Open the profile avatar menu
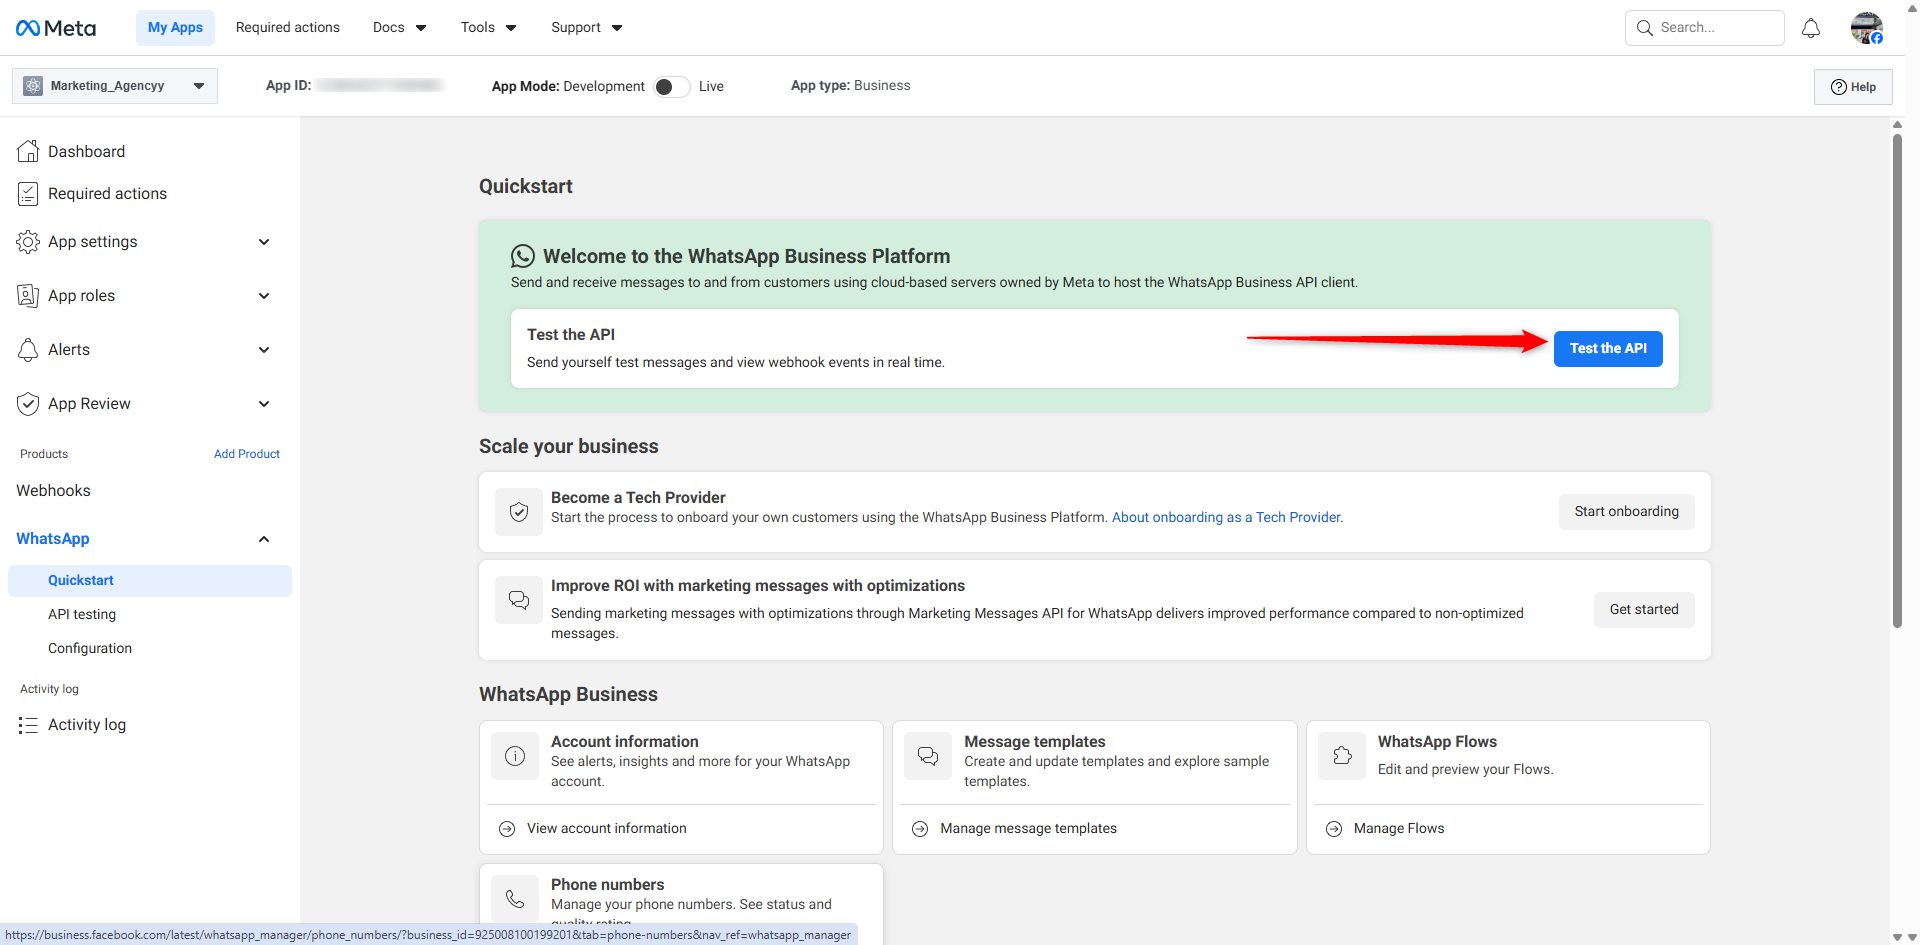 coord(1867,28)
